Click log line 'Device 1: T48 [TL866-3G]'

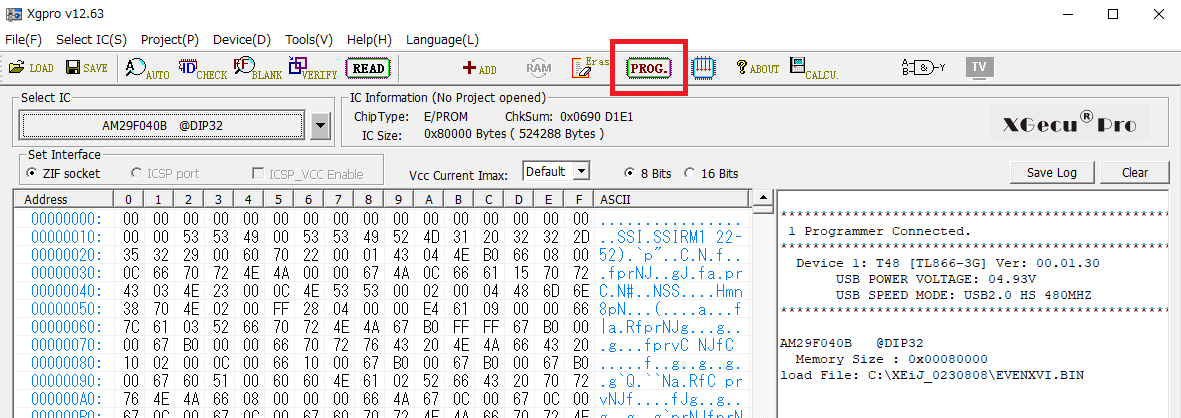click(948, 263)
